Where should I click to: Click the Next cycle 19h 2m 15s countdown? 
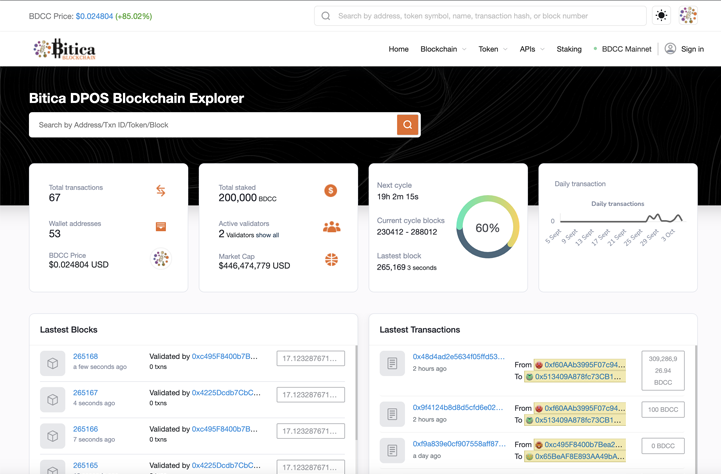(398, 197)
